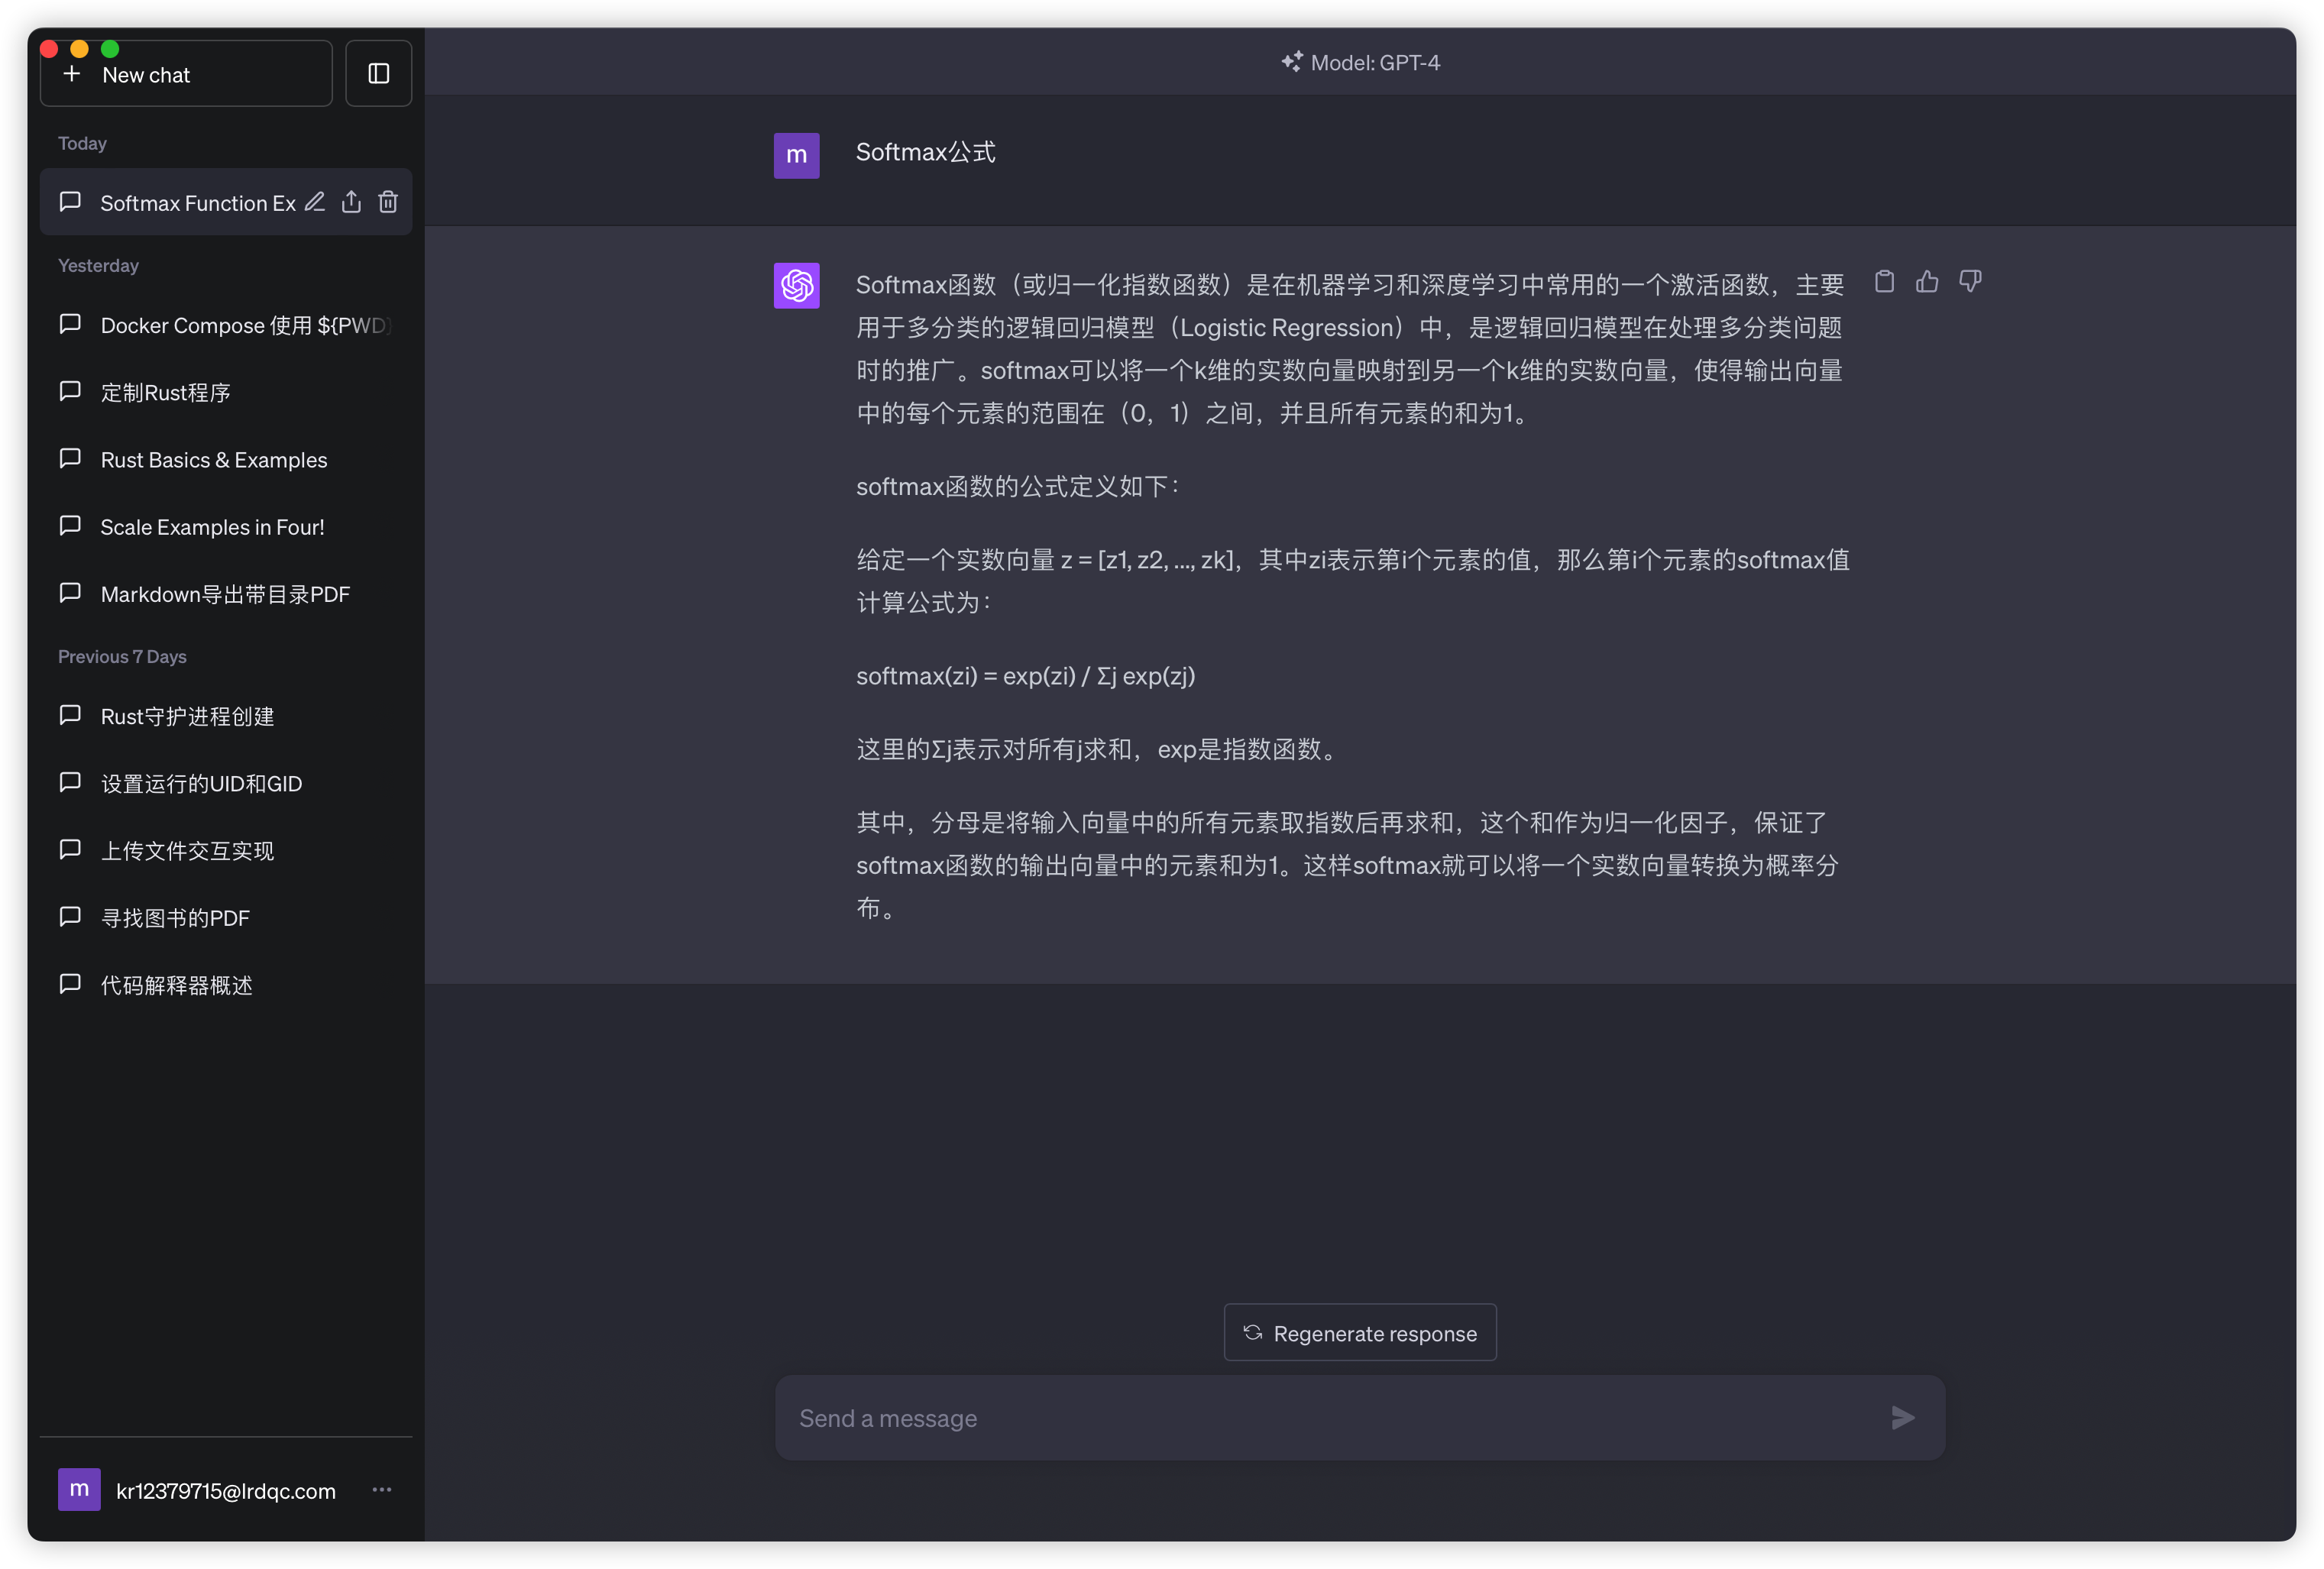Image resolution: width=2324 pixels, height=1569 pixels.
Task: Click the Regenerate response button
Action: click(1359, 1333)
